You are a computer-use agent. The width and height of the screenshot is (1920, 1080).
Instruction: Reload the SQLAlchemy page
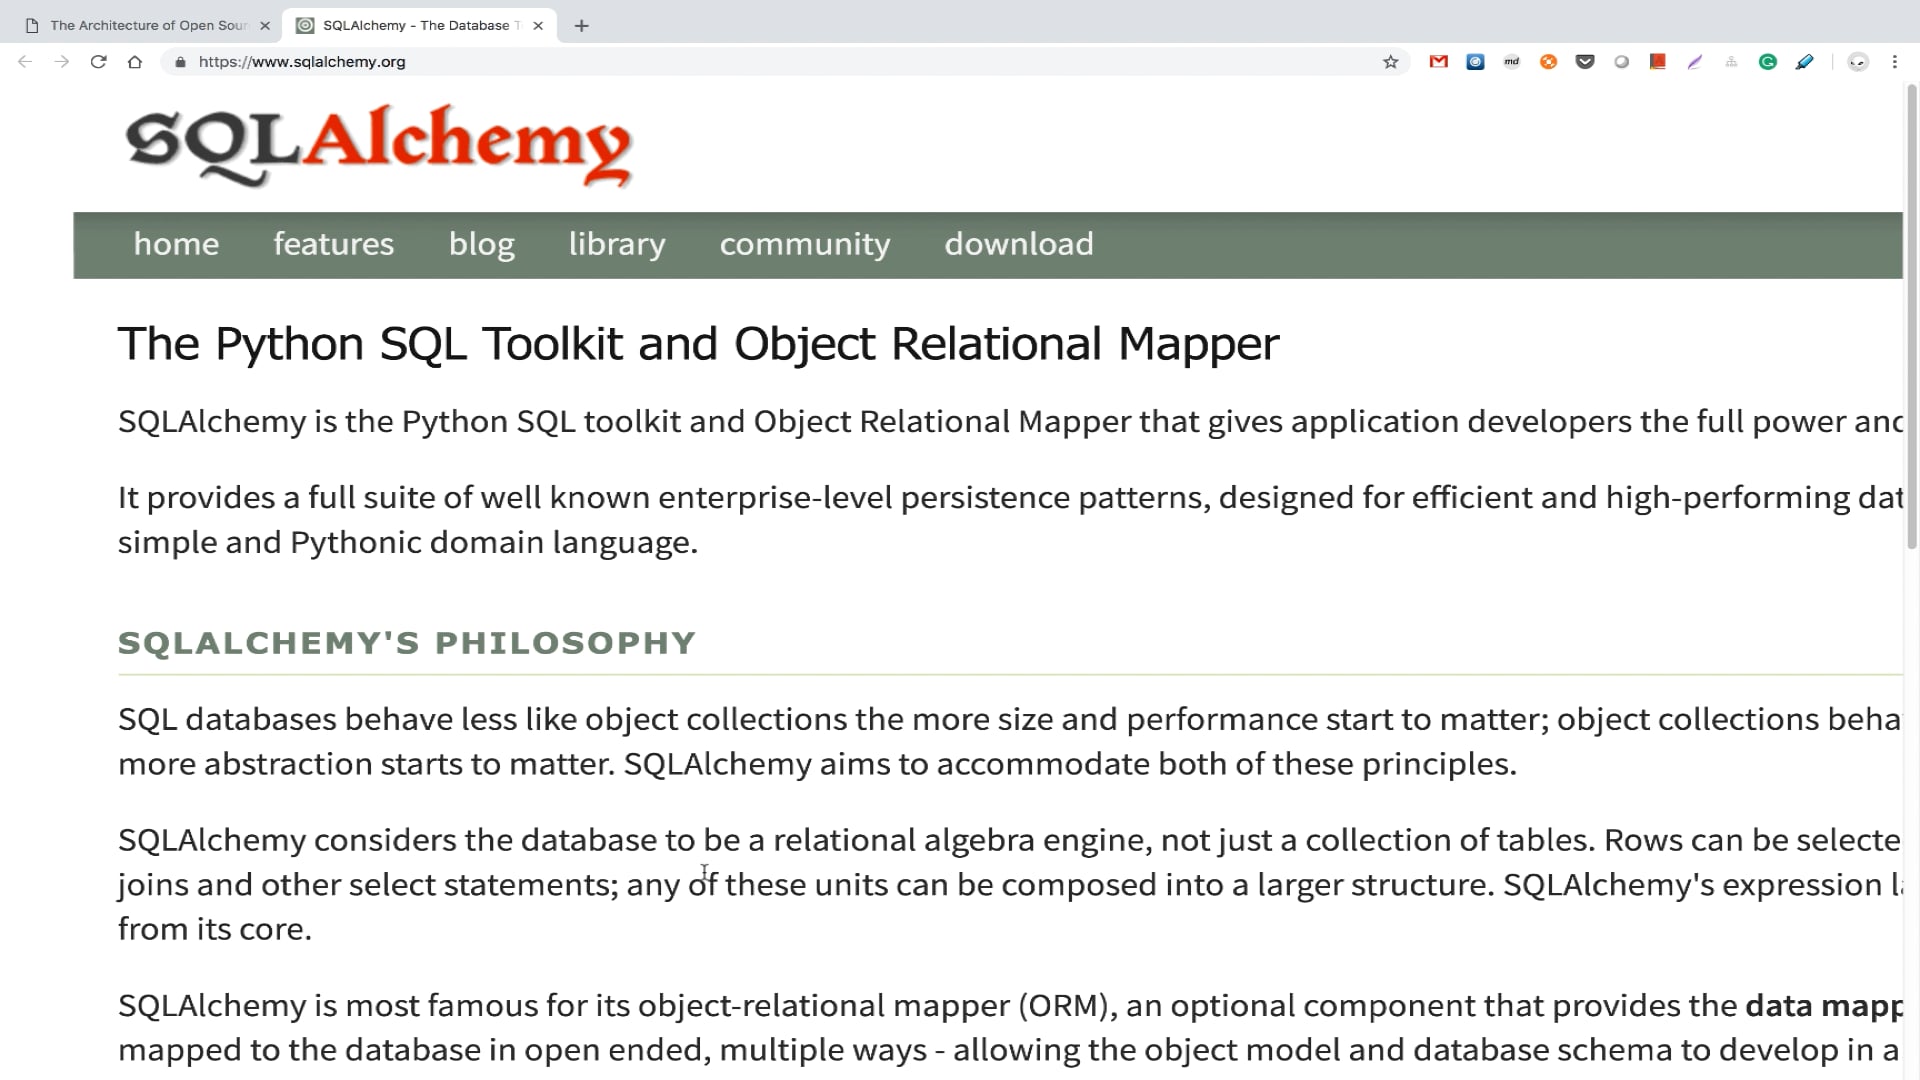[98, 62]
